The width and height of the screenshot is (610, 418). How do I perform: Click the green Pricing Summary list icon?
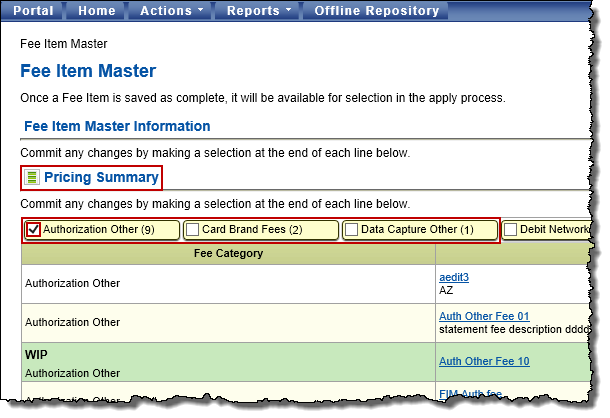(32, 178)
